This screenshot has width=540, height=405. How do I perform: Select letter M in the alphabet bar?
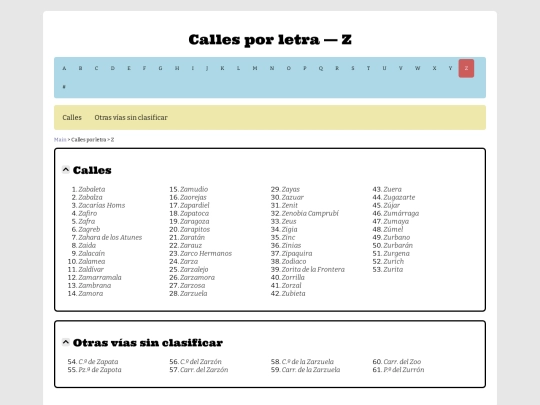point(255,68)
